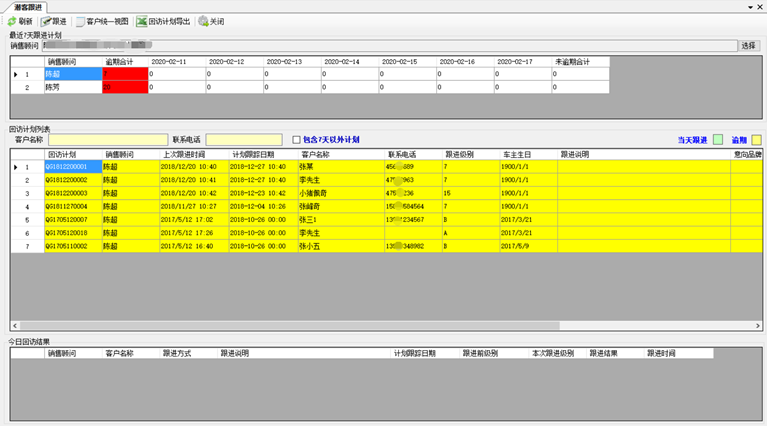Screen dimensions: 767x426
Task: Select the 潜客跟进 tab
Action: (x=27, y=6)
